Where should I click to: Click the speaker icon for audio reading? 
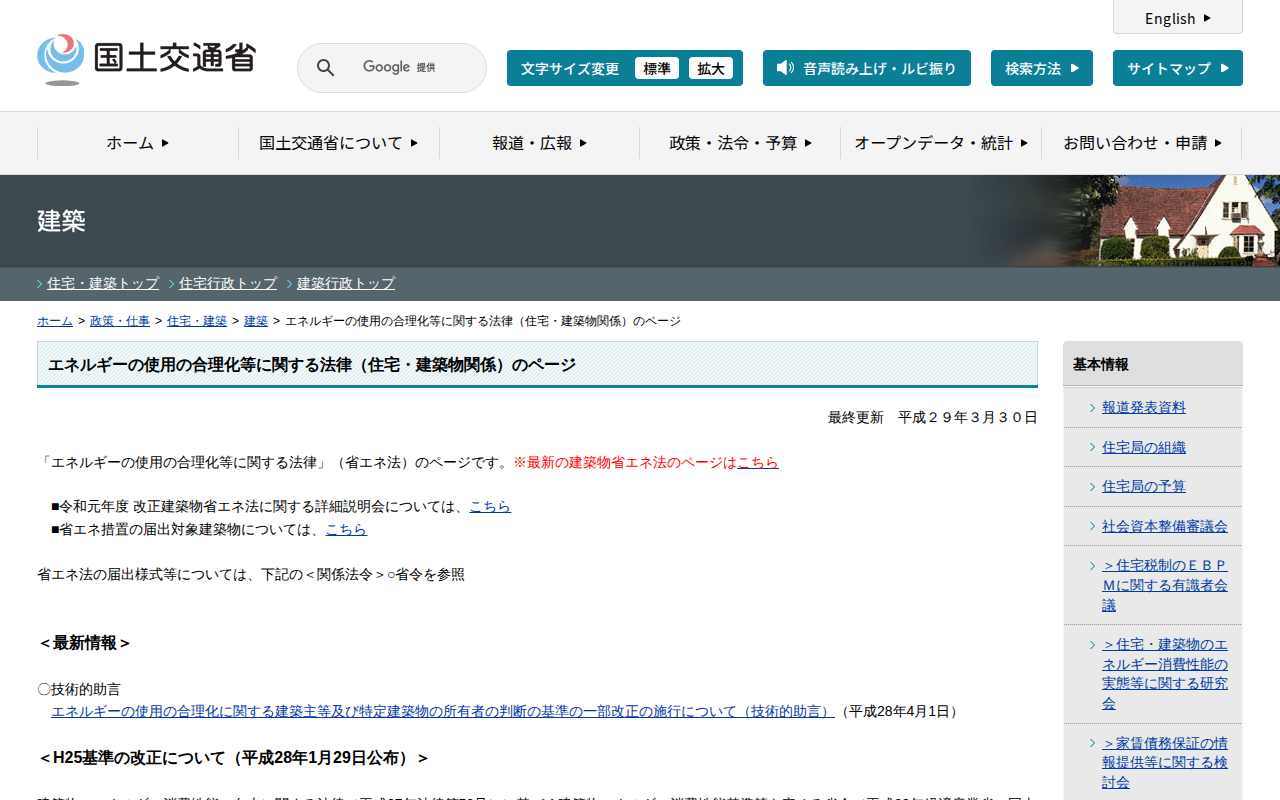[x=785, y=68]
